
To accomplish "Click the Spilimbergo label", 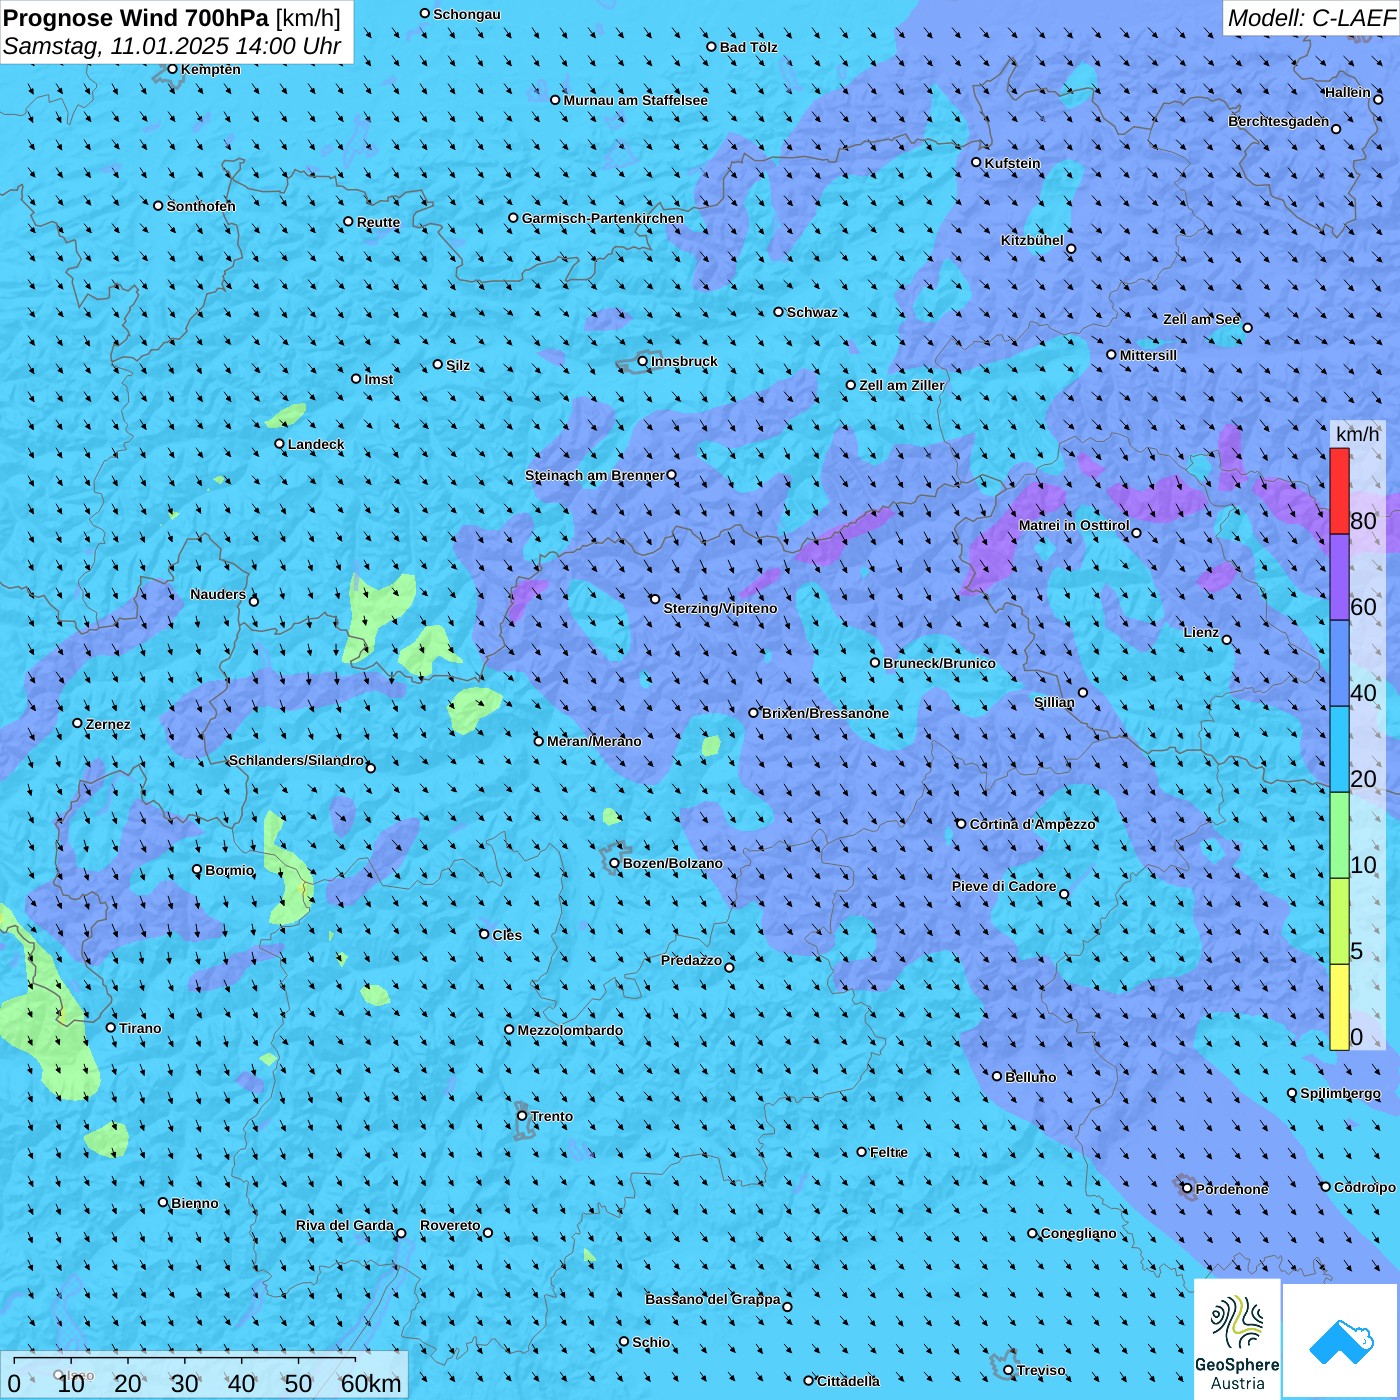I will click(1340, 1093).
